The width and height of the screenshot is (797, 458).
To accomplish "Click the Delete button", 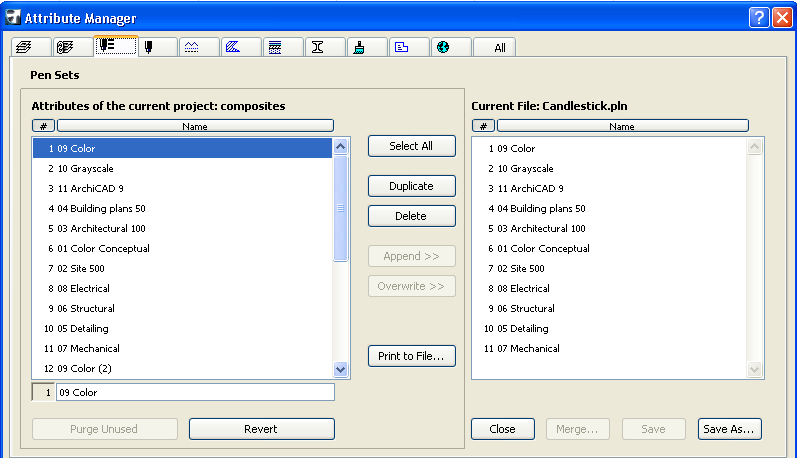I will (x=412, y=216).
